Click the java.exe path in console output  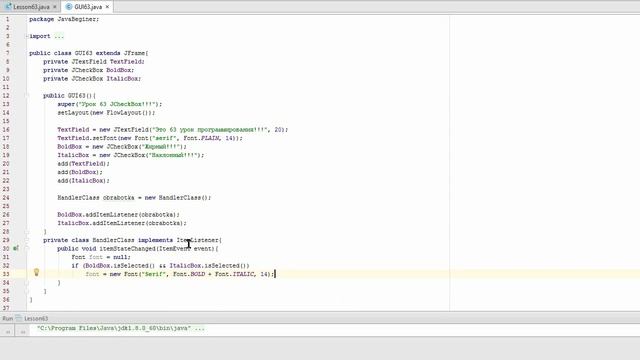pos(114,328)
